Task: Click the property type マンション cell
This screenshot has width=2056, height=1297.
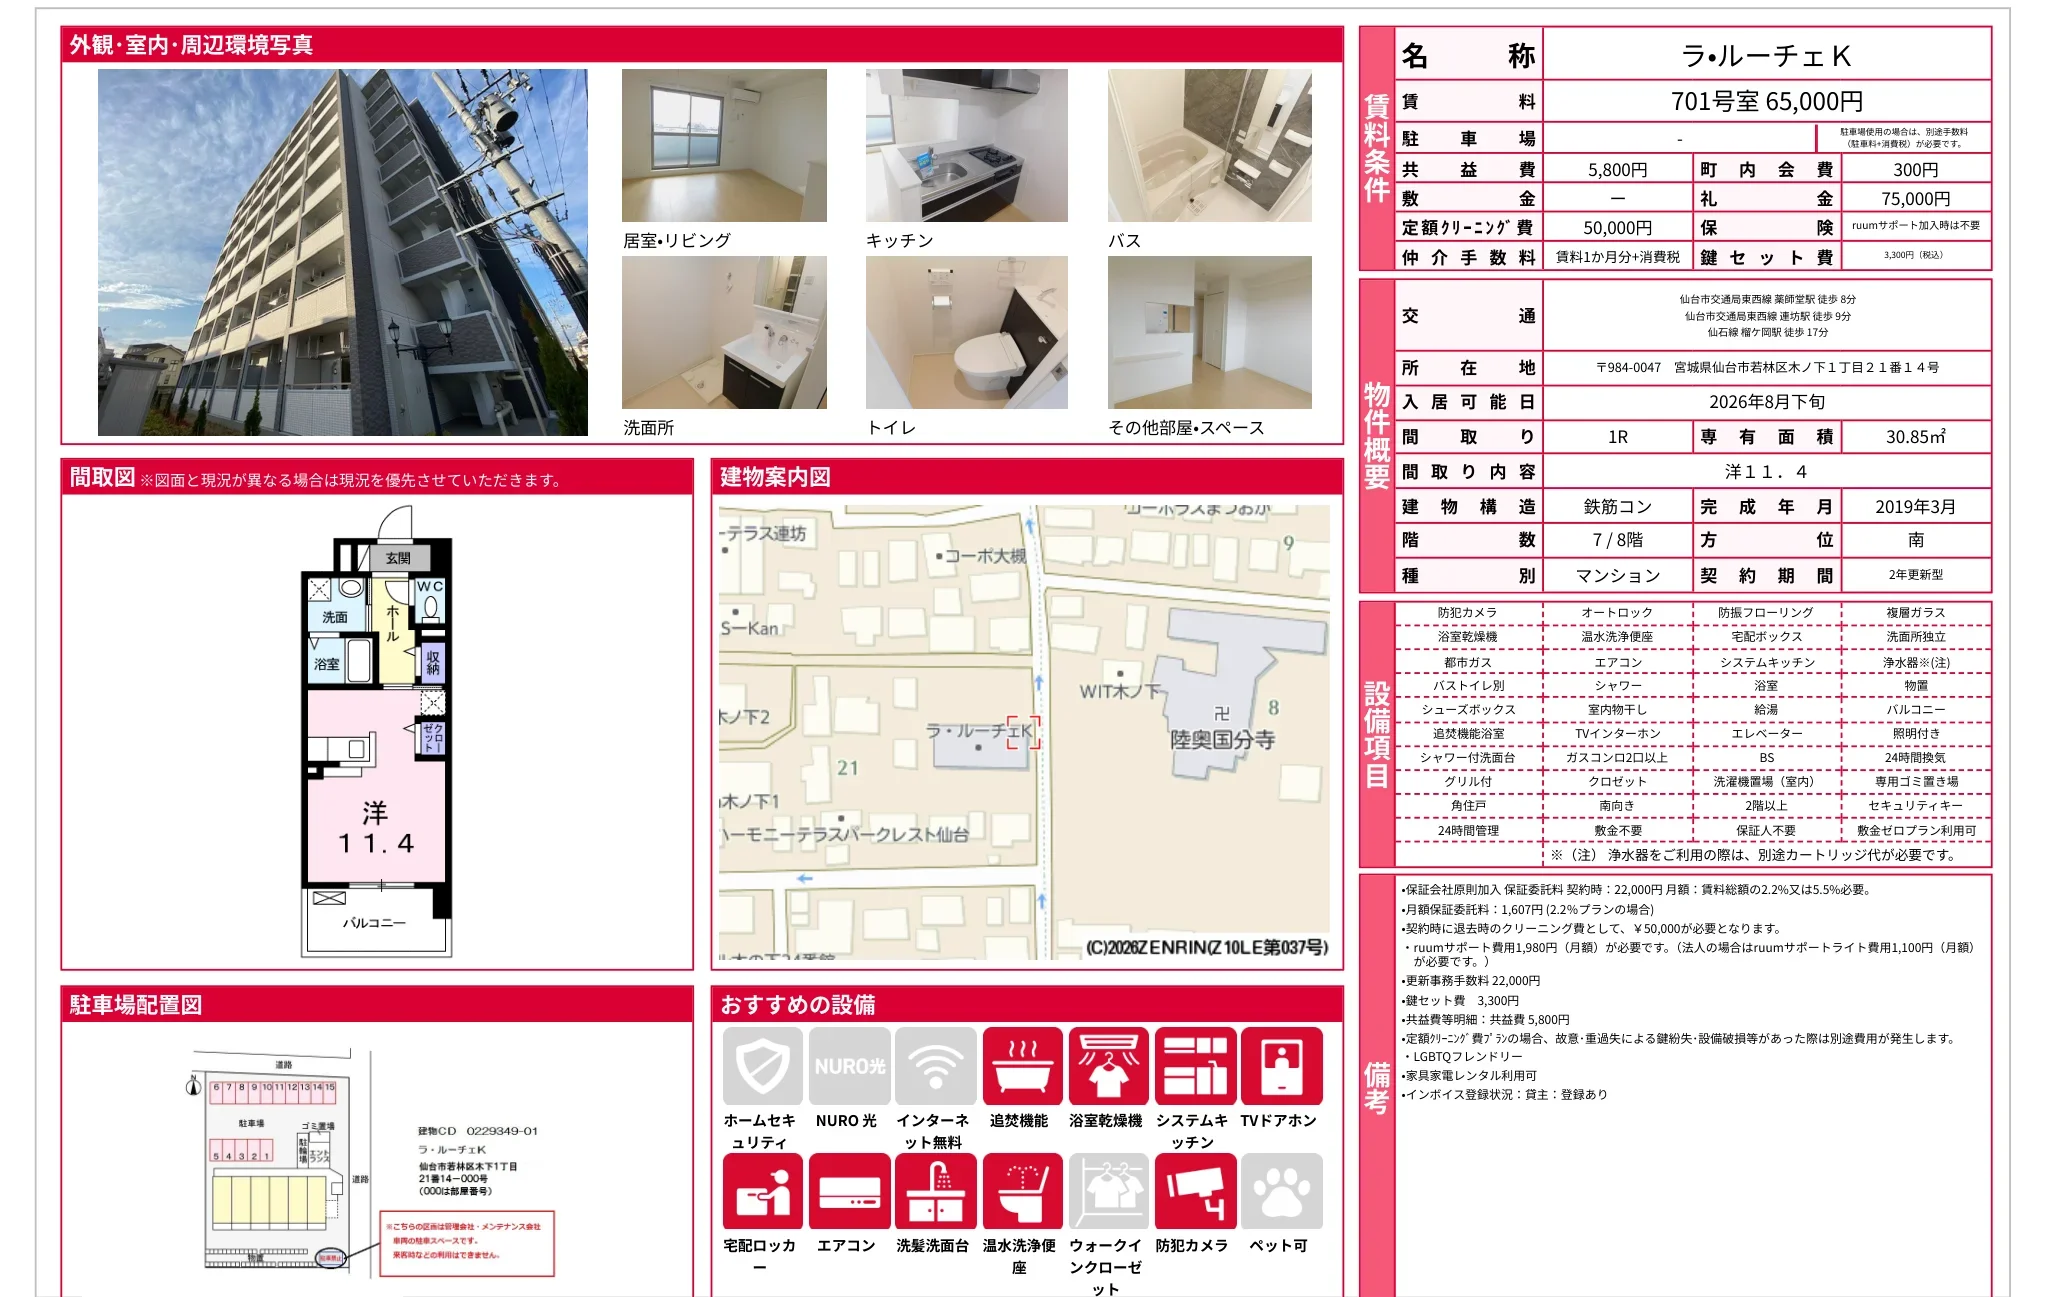Action: click(1618, 575)
